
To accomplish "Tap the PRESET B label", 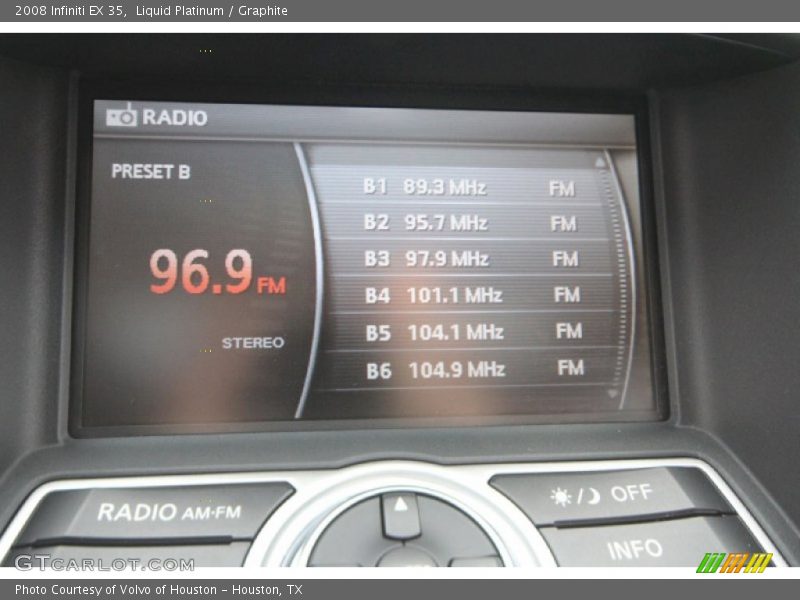I will [x=151, y=171].
